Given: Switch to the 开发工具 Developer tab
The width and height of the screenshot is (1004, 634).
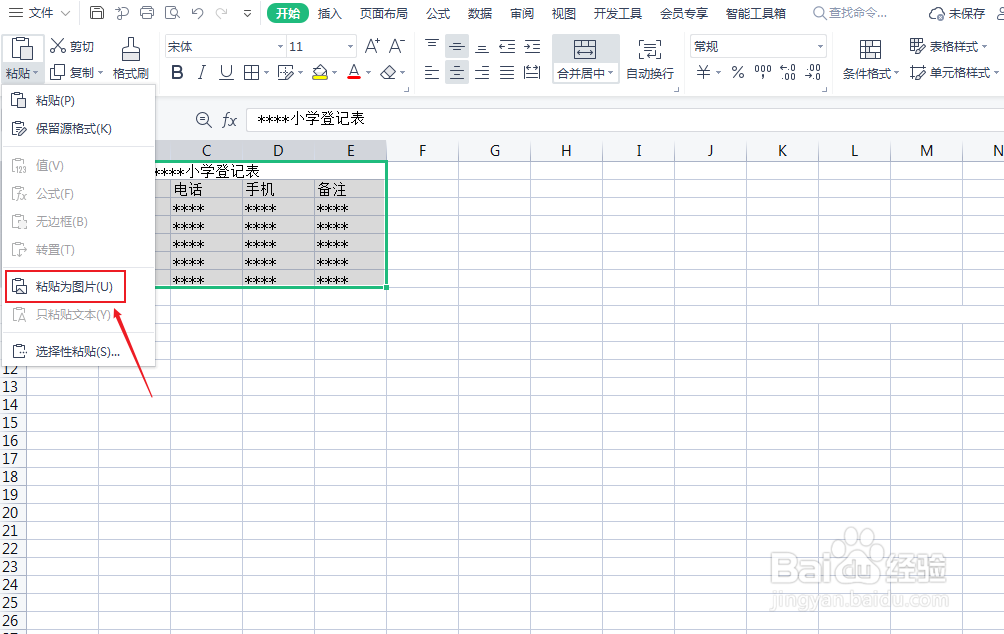Looking at the screenshot, I should coord(618,13).
